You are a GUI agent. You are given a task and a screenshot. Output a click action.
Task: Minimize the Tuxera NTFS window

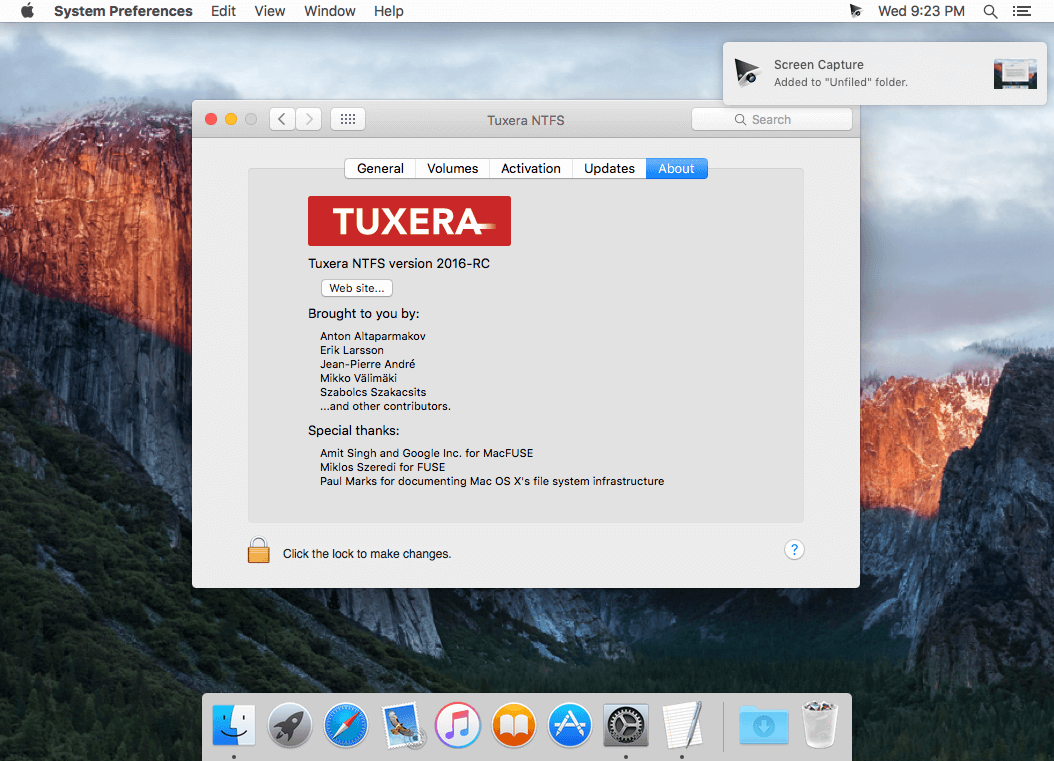coord(231,119)
